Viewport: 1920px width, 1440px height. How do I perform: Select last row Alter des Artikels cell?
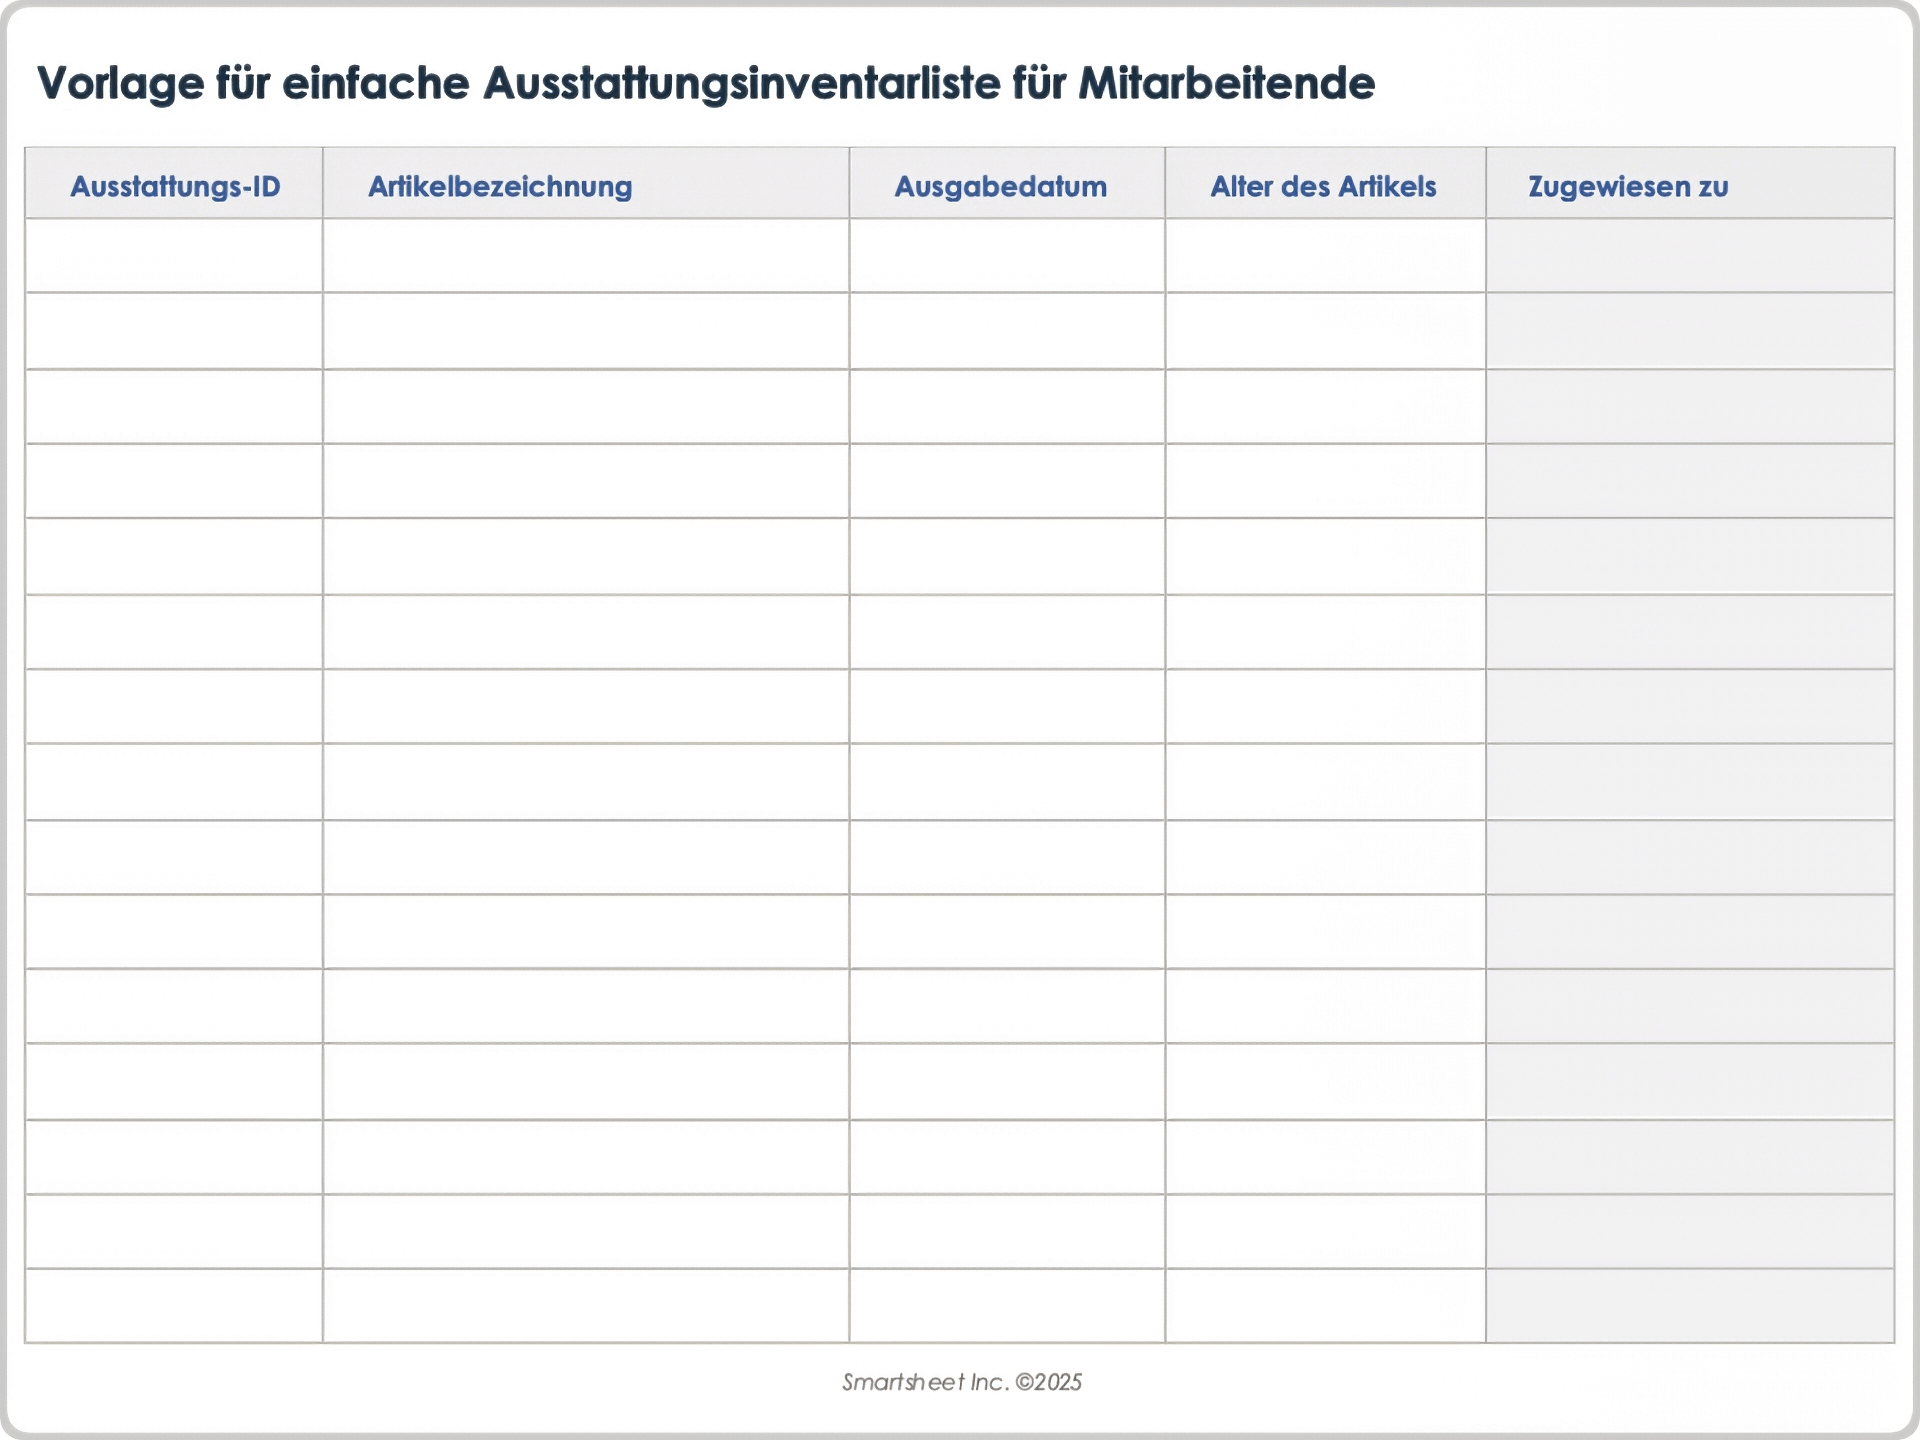pos(1325,1306)
